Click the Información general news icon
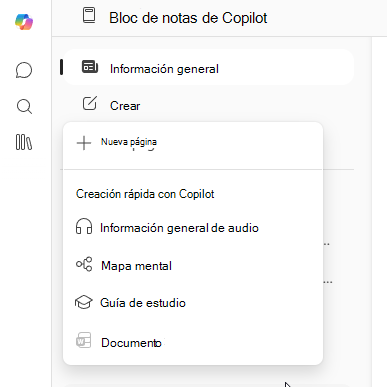The width and height of the screenshot is (387, 387). click(90, 67)
